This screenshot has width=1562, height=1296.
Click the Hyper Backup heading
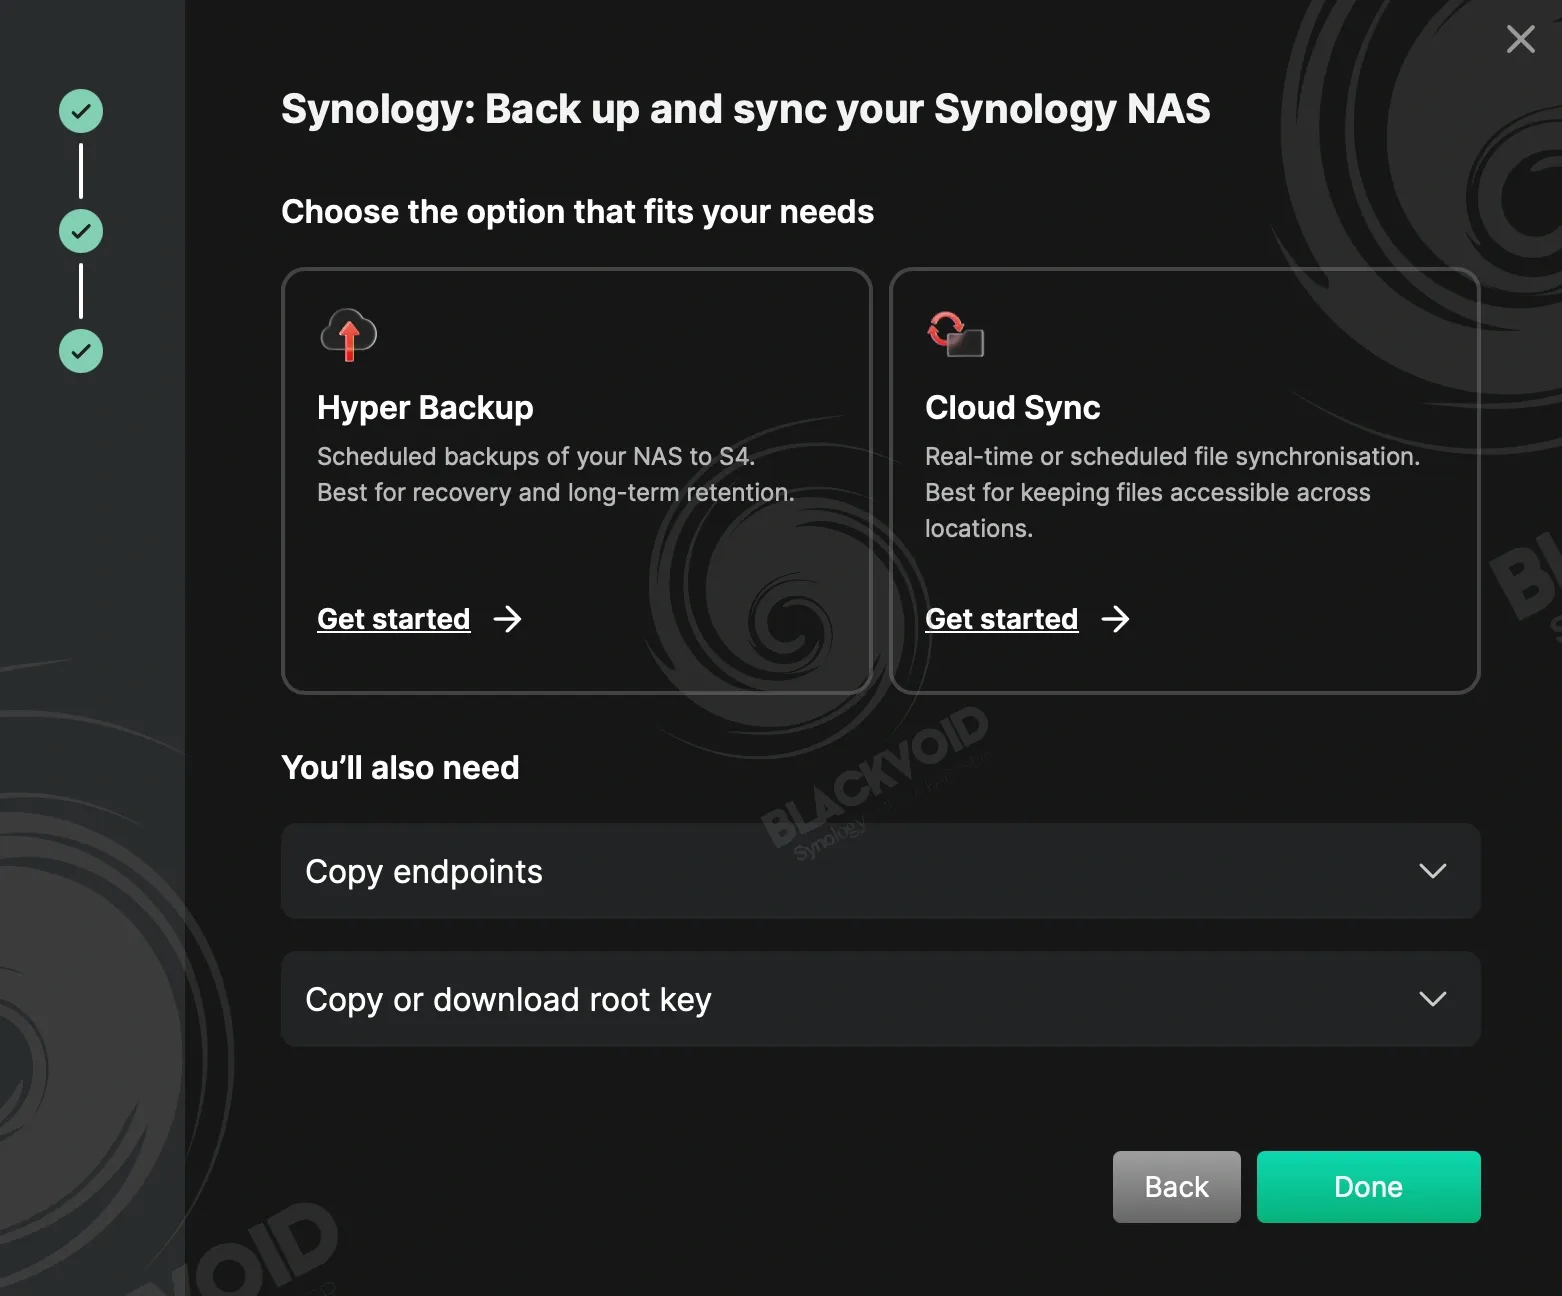point(425,408)
